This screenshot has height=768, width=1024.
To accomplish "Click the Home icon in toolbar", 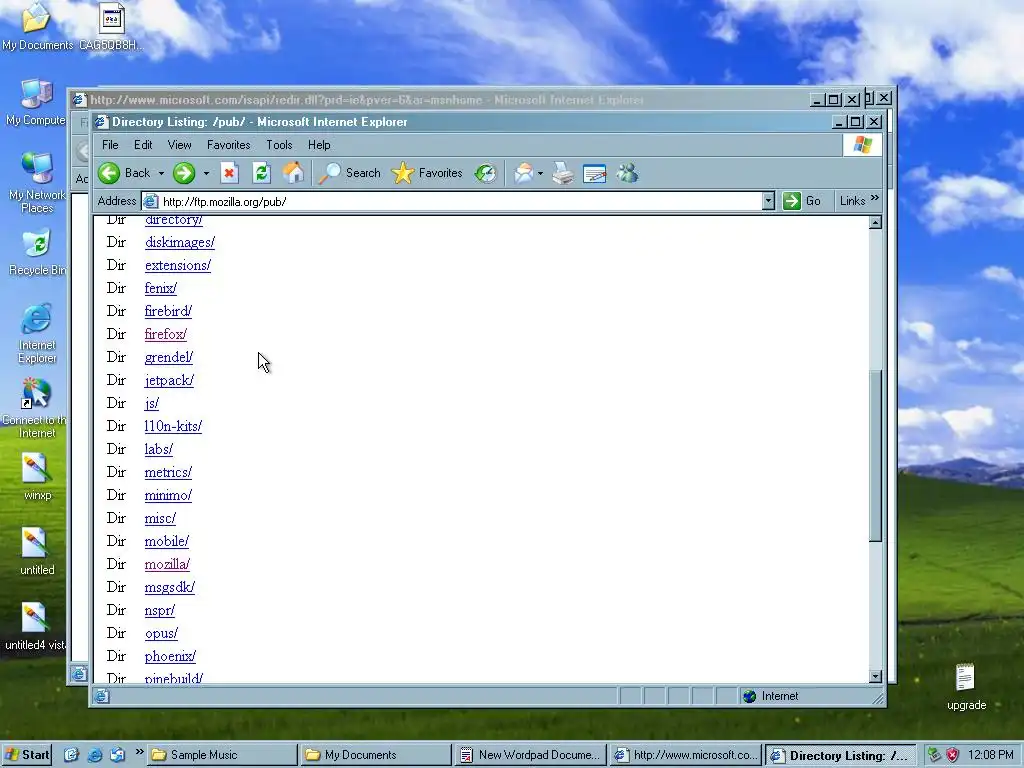I will point(293,173).
